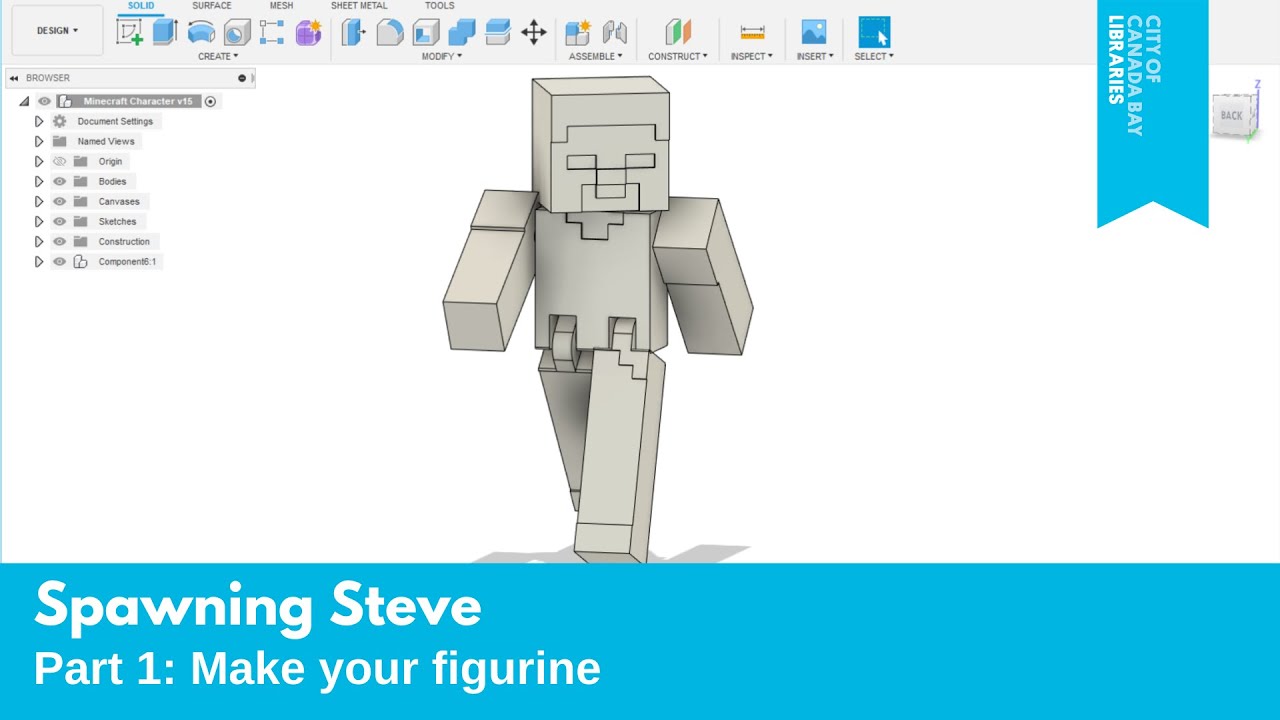The height and width of the screenshot is (720, 1280).
Task: Show the hidden Origin folder
Action: [59, 161]
